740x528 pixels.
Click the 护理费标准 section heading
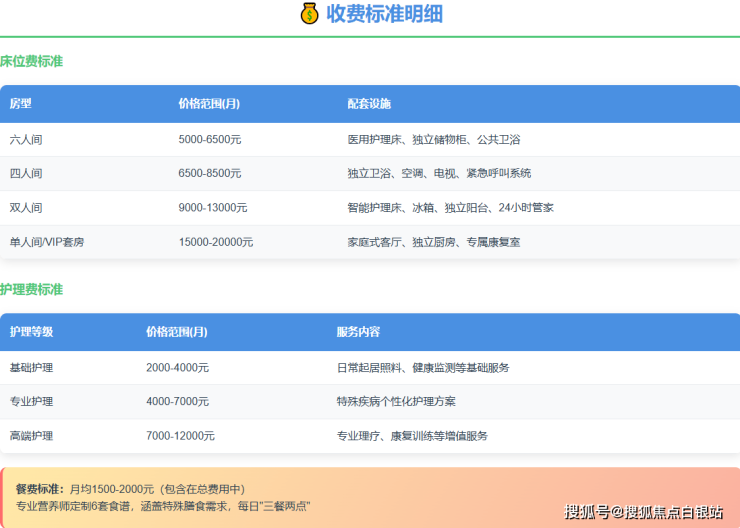32,289
